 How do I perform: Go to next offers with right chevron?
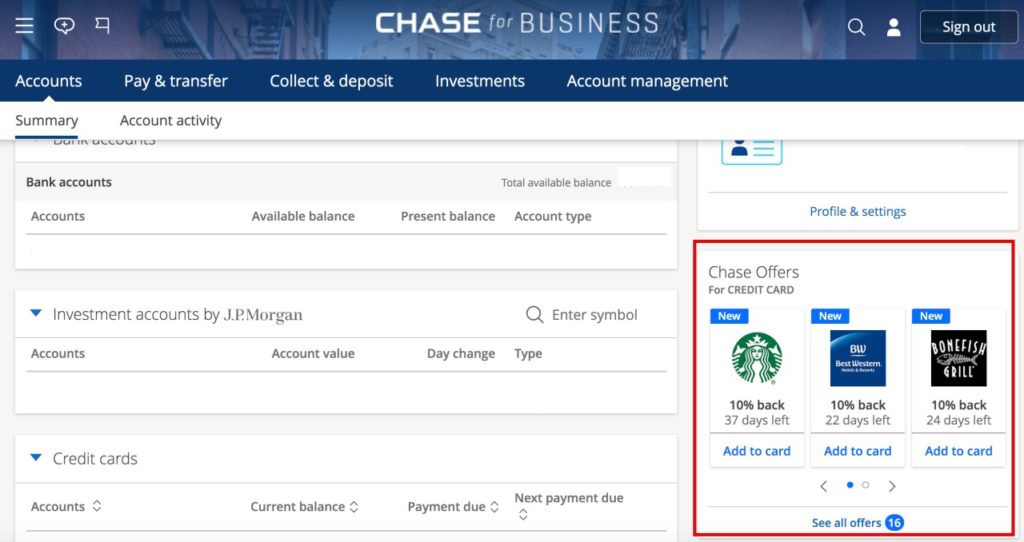(x=892, y=486)
